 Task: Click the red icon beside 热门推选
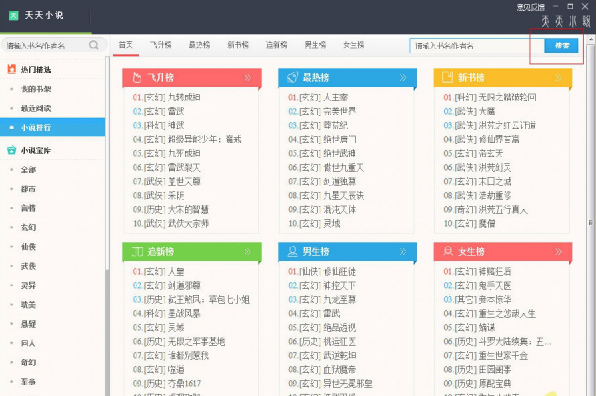point(12,69)
